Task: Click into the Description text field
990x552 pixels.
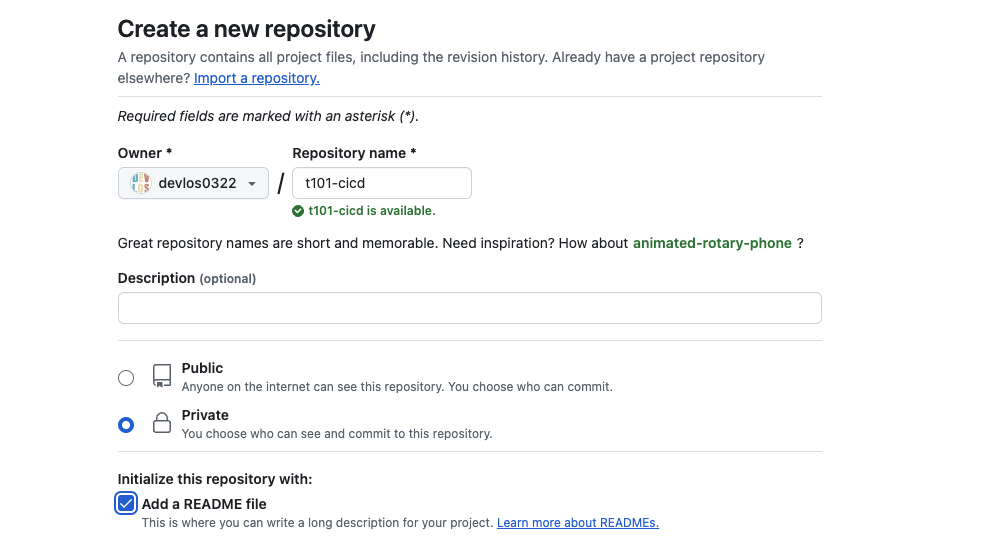Action: (469, 308)
